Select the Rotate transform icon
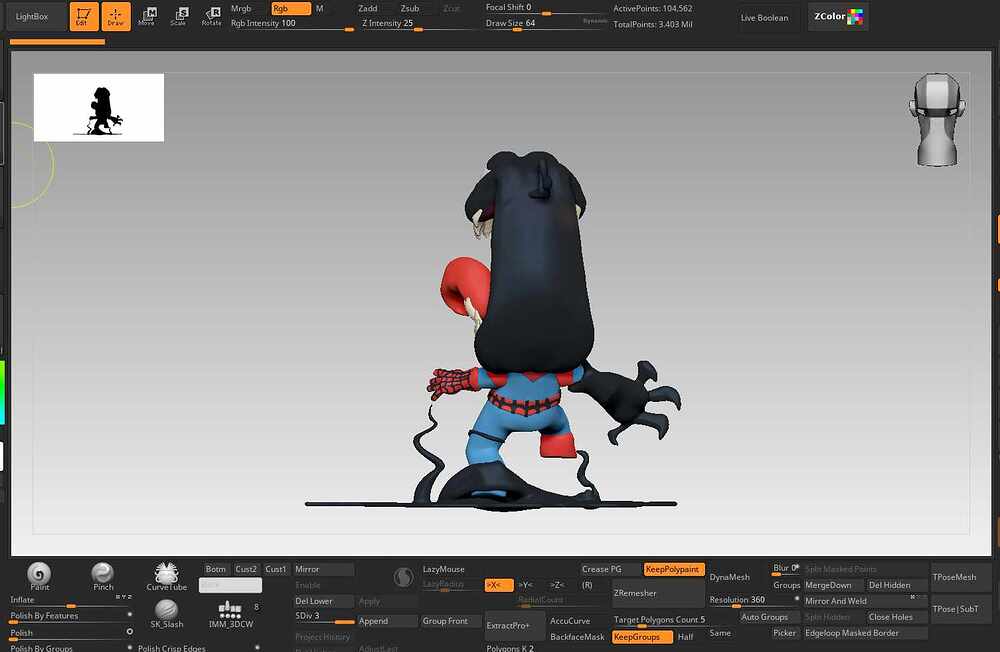 (212, 16)
